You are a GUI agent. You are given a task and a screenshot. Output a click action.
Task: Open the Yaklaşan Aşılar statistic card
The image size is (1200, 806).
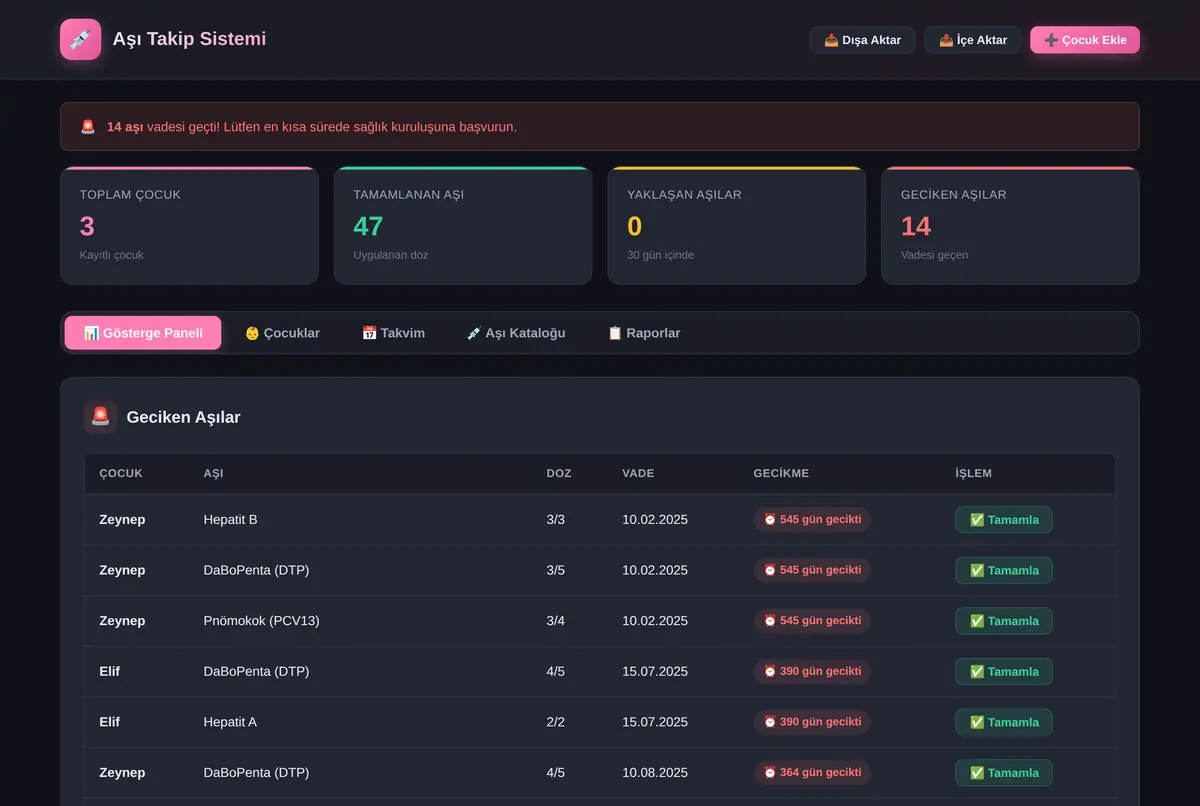737,226
